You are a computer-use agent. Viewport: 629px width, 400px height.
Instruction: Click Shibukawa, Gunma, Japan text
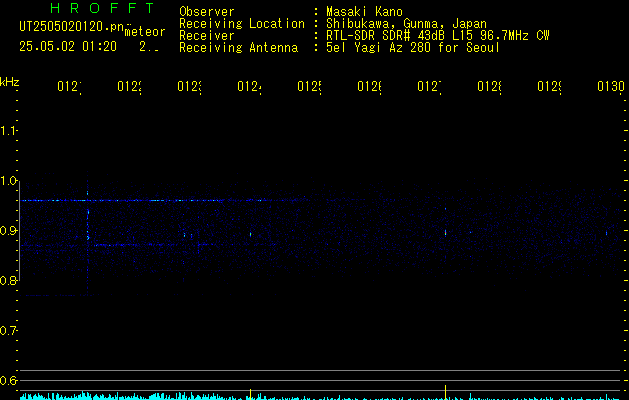406,24
